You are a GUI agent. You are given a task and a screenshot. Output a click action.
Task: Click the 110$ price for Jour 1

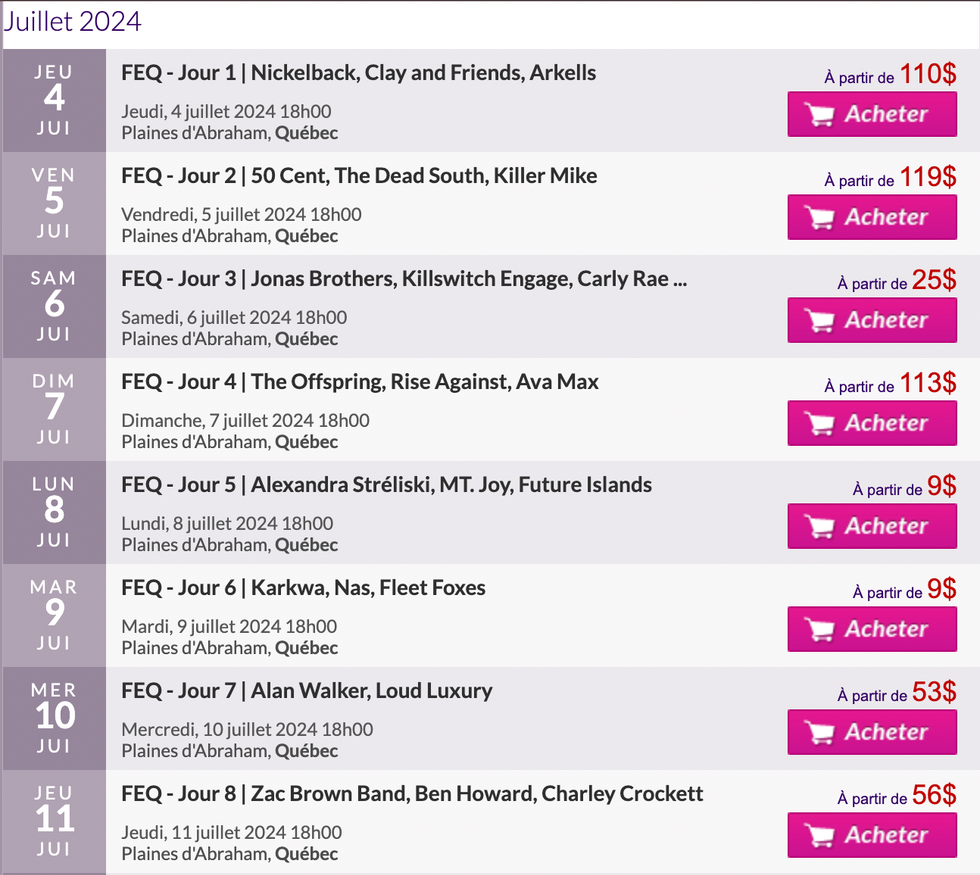tap(930, 74)
